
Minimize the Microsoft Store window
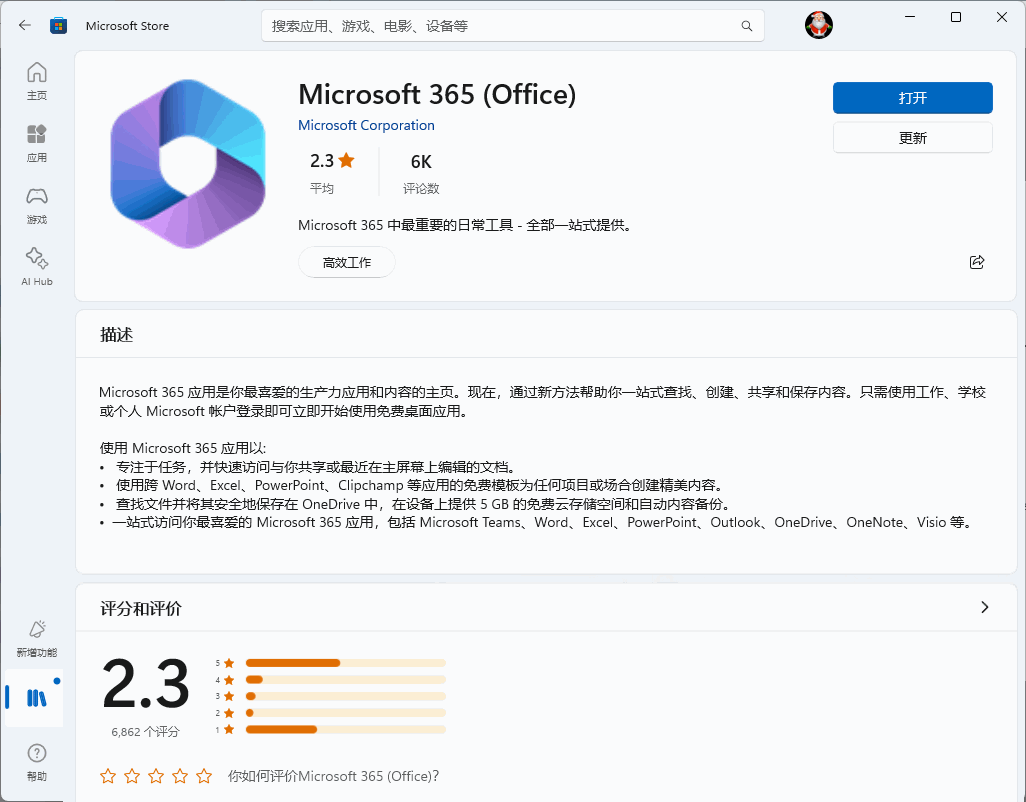pyautogui.click(x=910, y=17)
